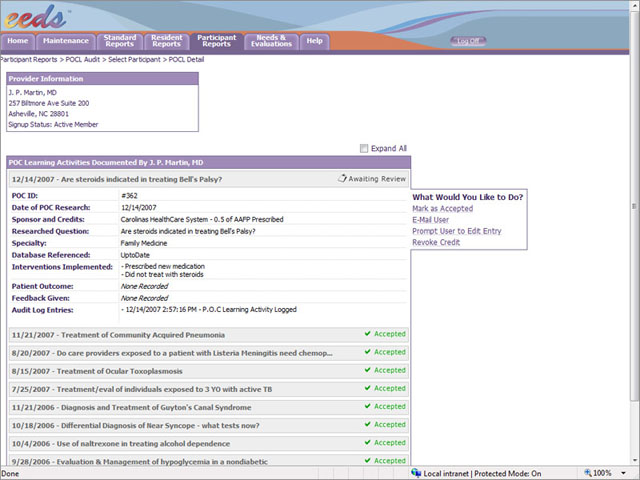Viewport: 640px width, 480px height.
Task: Open the zoom level dropdown arrow
Action: tap(623, 473)
